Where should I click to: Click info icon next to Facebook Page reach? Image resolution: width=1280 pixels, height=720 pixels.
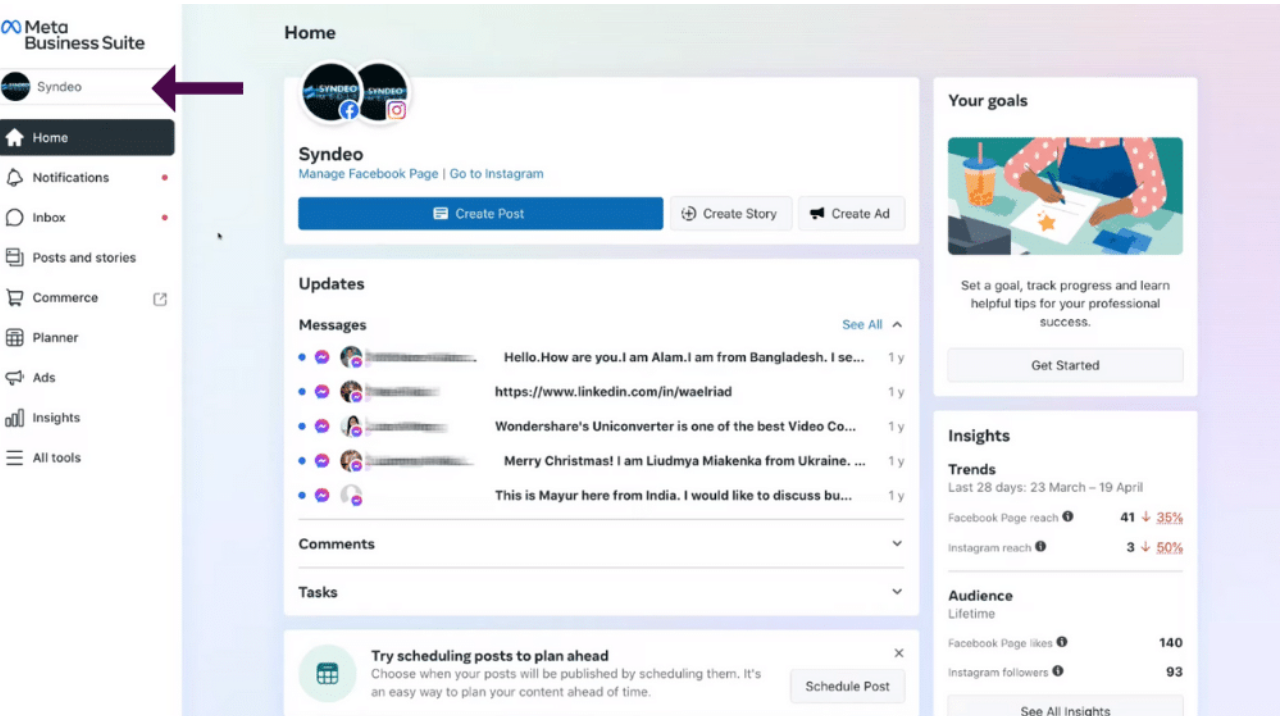tap(1068, 517)
